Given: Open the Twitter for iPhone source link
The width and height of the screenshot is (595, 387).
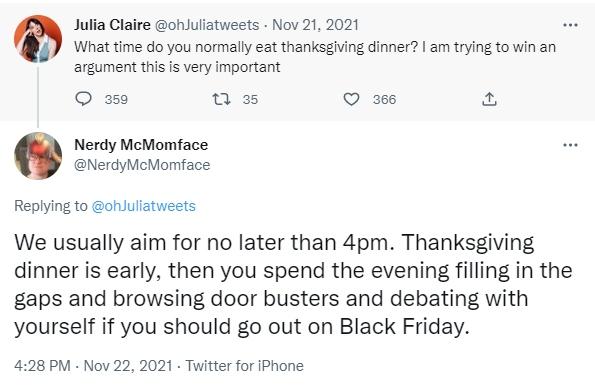Looking at the screenshot, I should (x=245, y=366).
